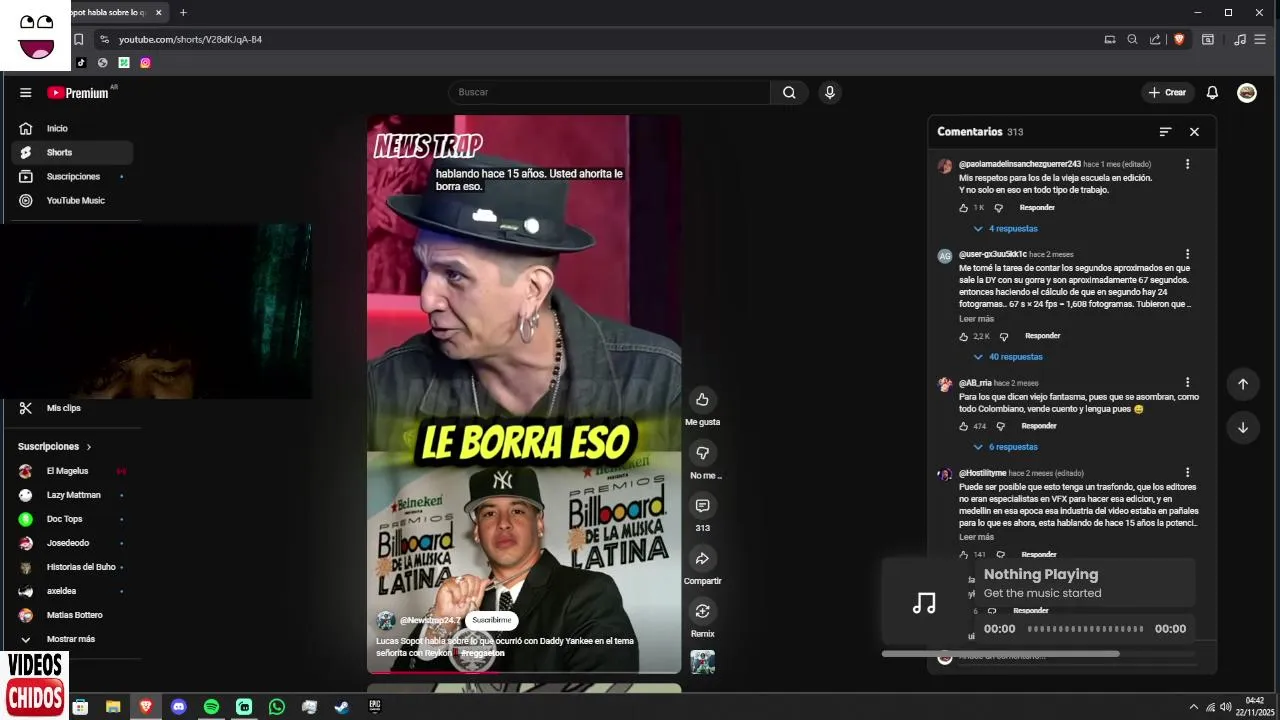Like the comment with 2,2 K likes
Image resolution: width=1280 pixels, height=720 pixels.
[x=964, y=337]
